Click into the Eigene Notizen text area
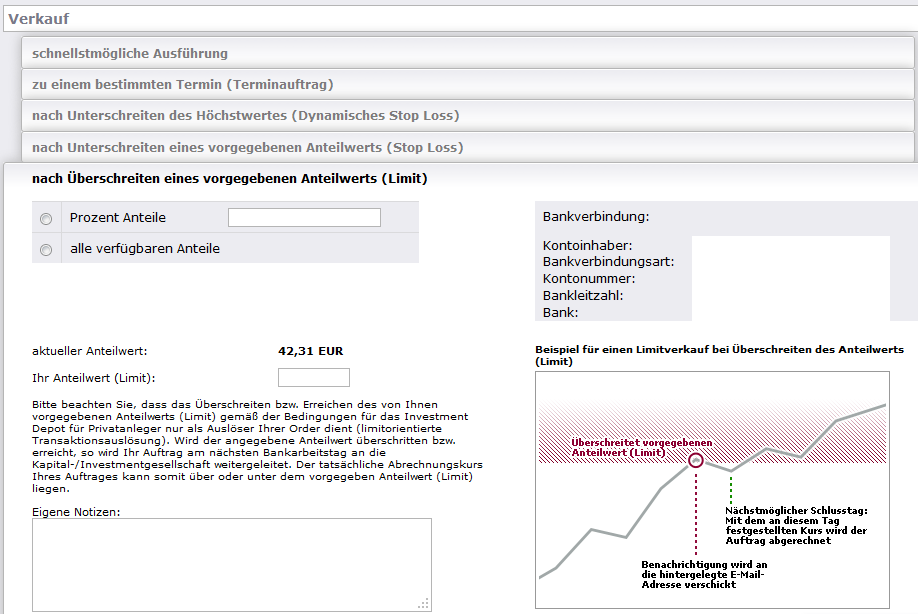The image size is (918, 614). (x=231, y=565)
